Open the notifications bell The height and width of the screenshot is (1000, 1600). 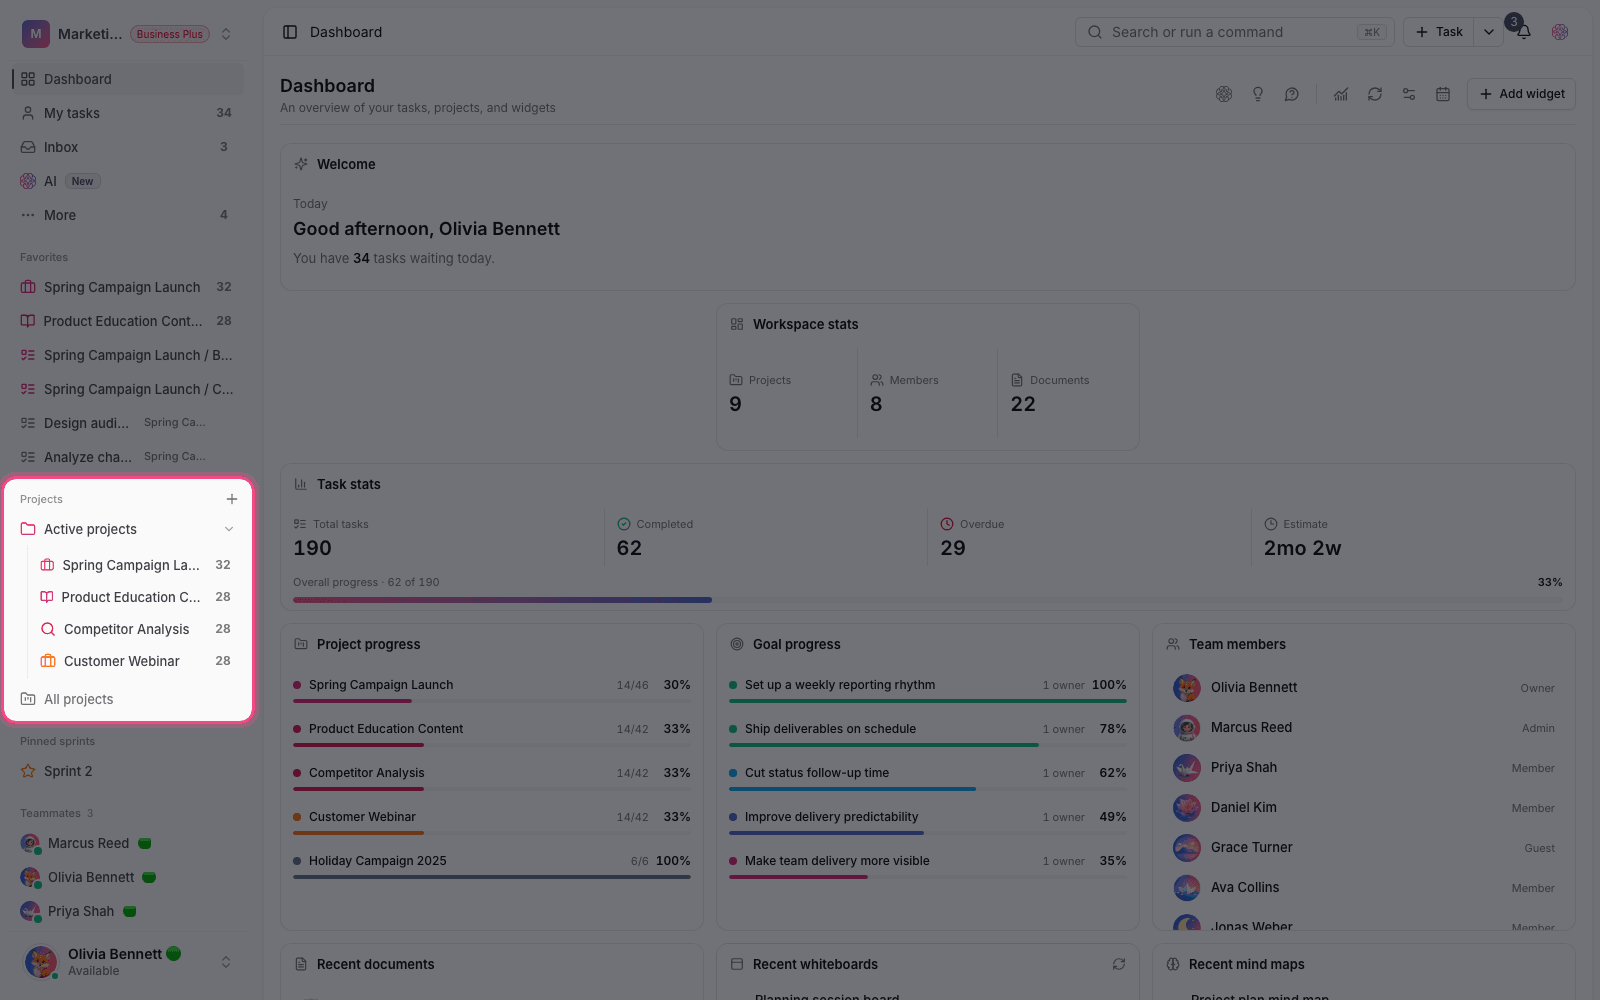1524,32
